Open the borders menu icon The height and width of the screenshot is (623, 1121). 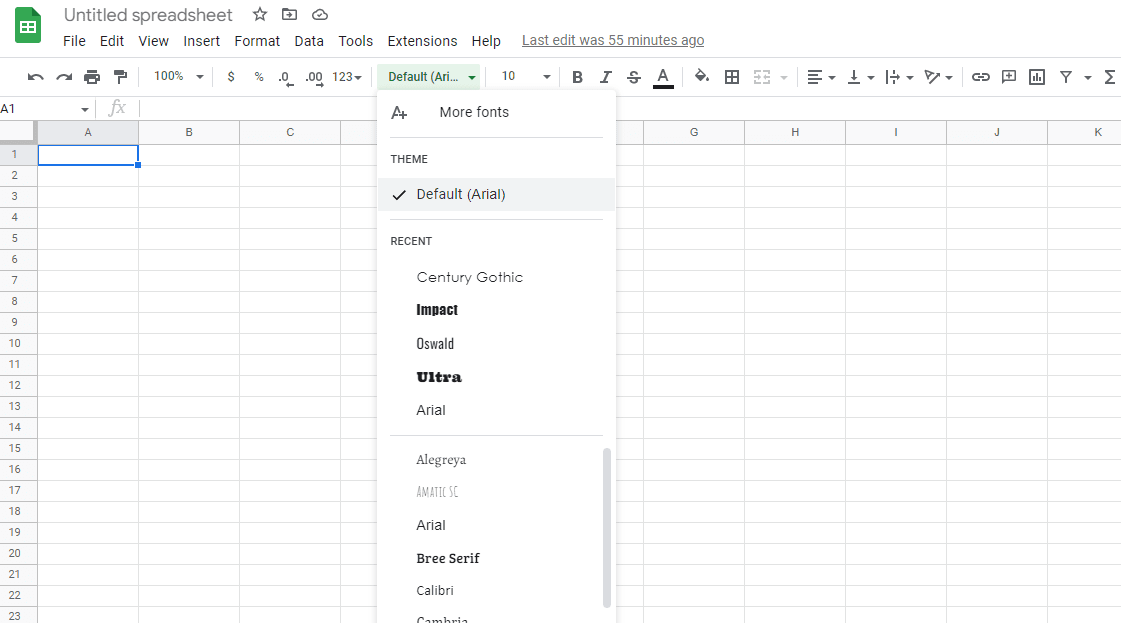[x=731, y=77]
